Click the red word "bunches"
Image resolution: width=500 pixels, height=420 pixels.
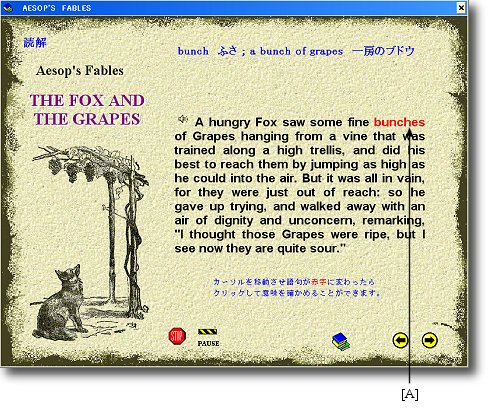[399, 122]
